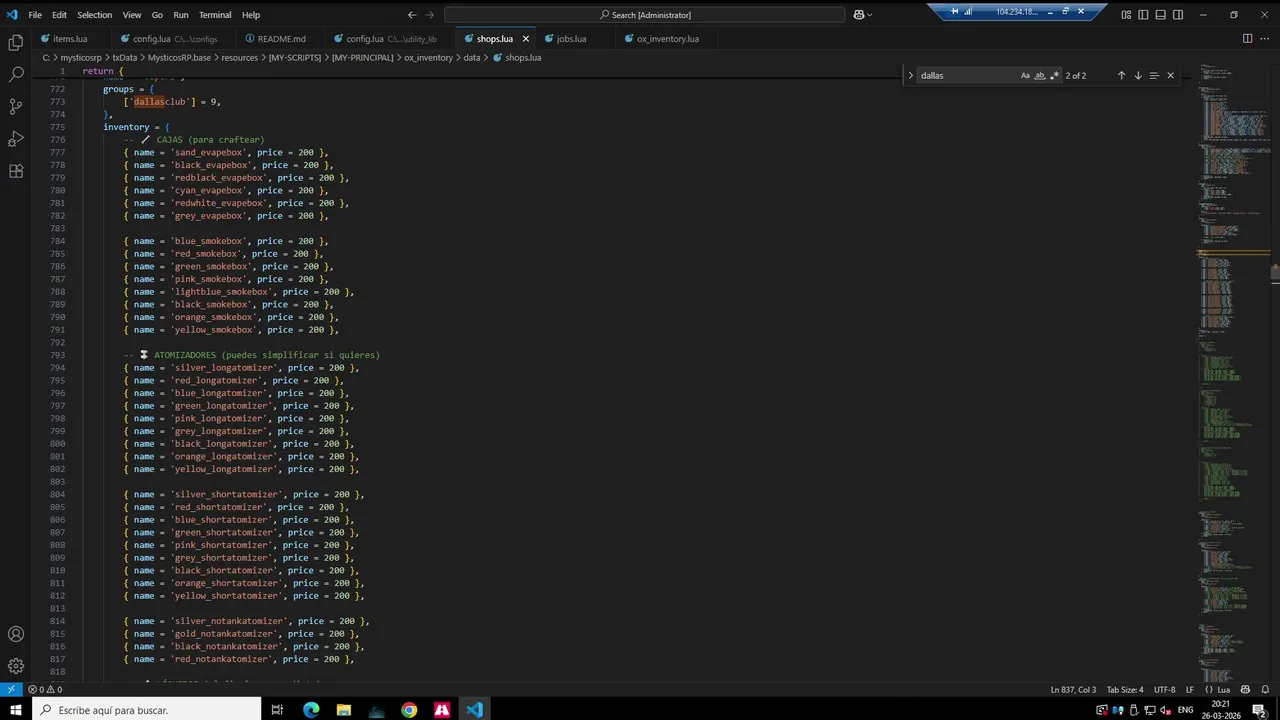Open the Terminal menu
Image resolution: width=1280 pixels, height=720 pixels.
click(214, 15)
